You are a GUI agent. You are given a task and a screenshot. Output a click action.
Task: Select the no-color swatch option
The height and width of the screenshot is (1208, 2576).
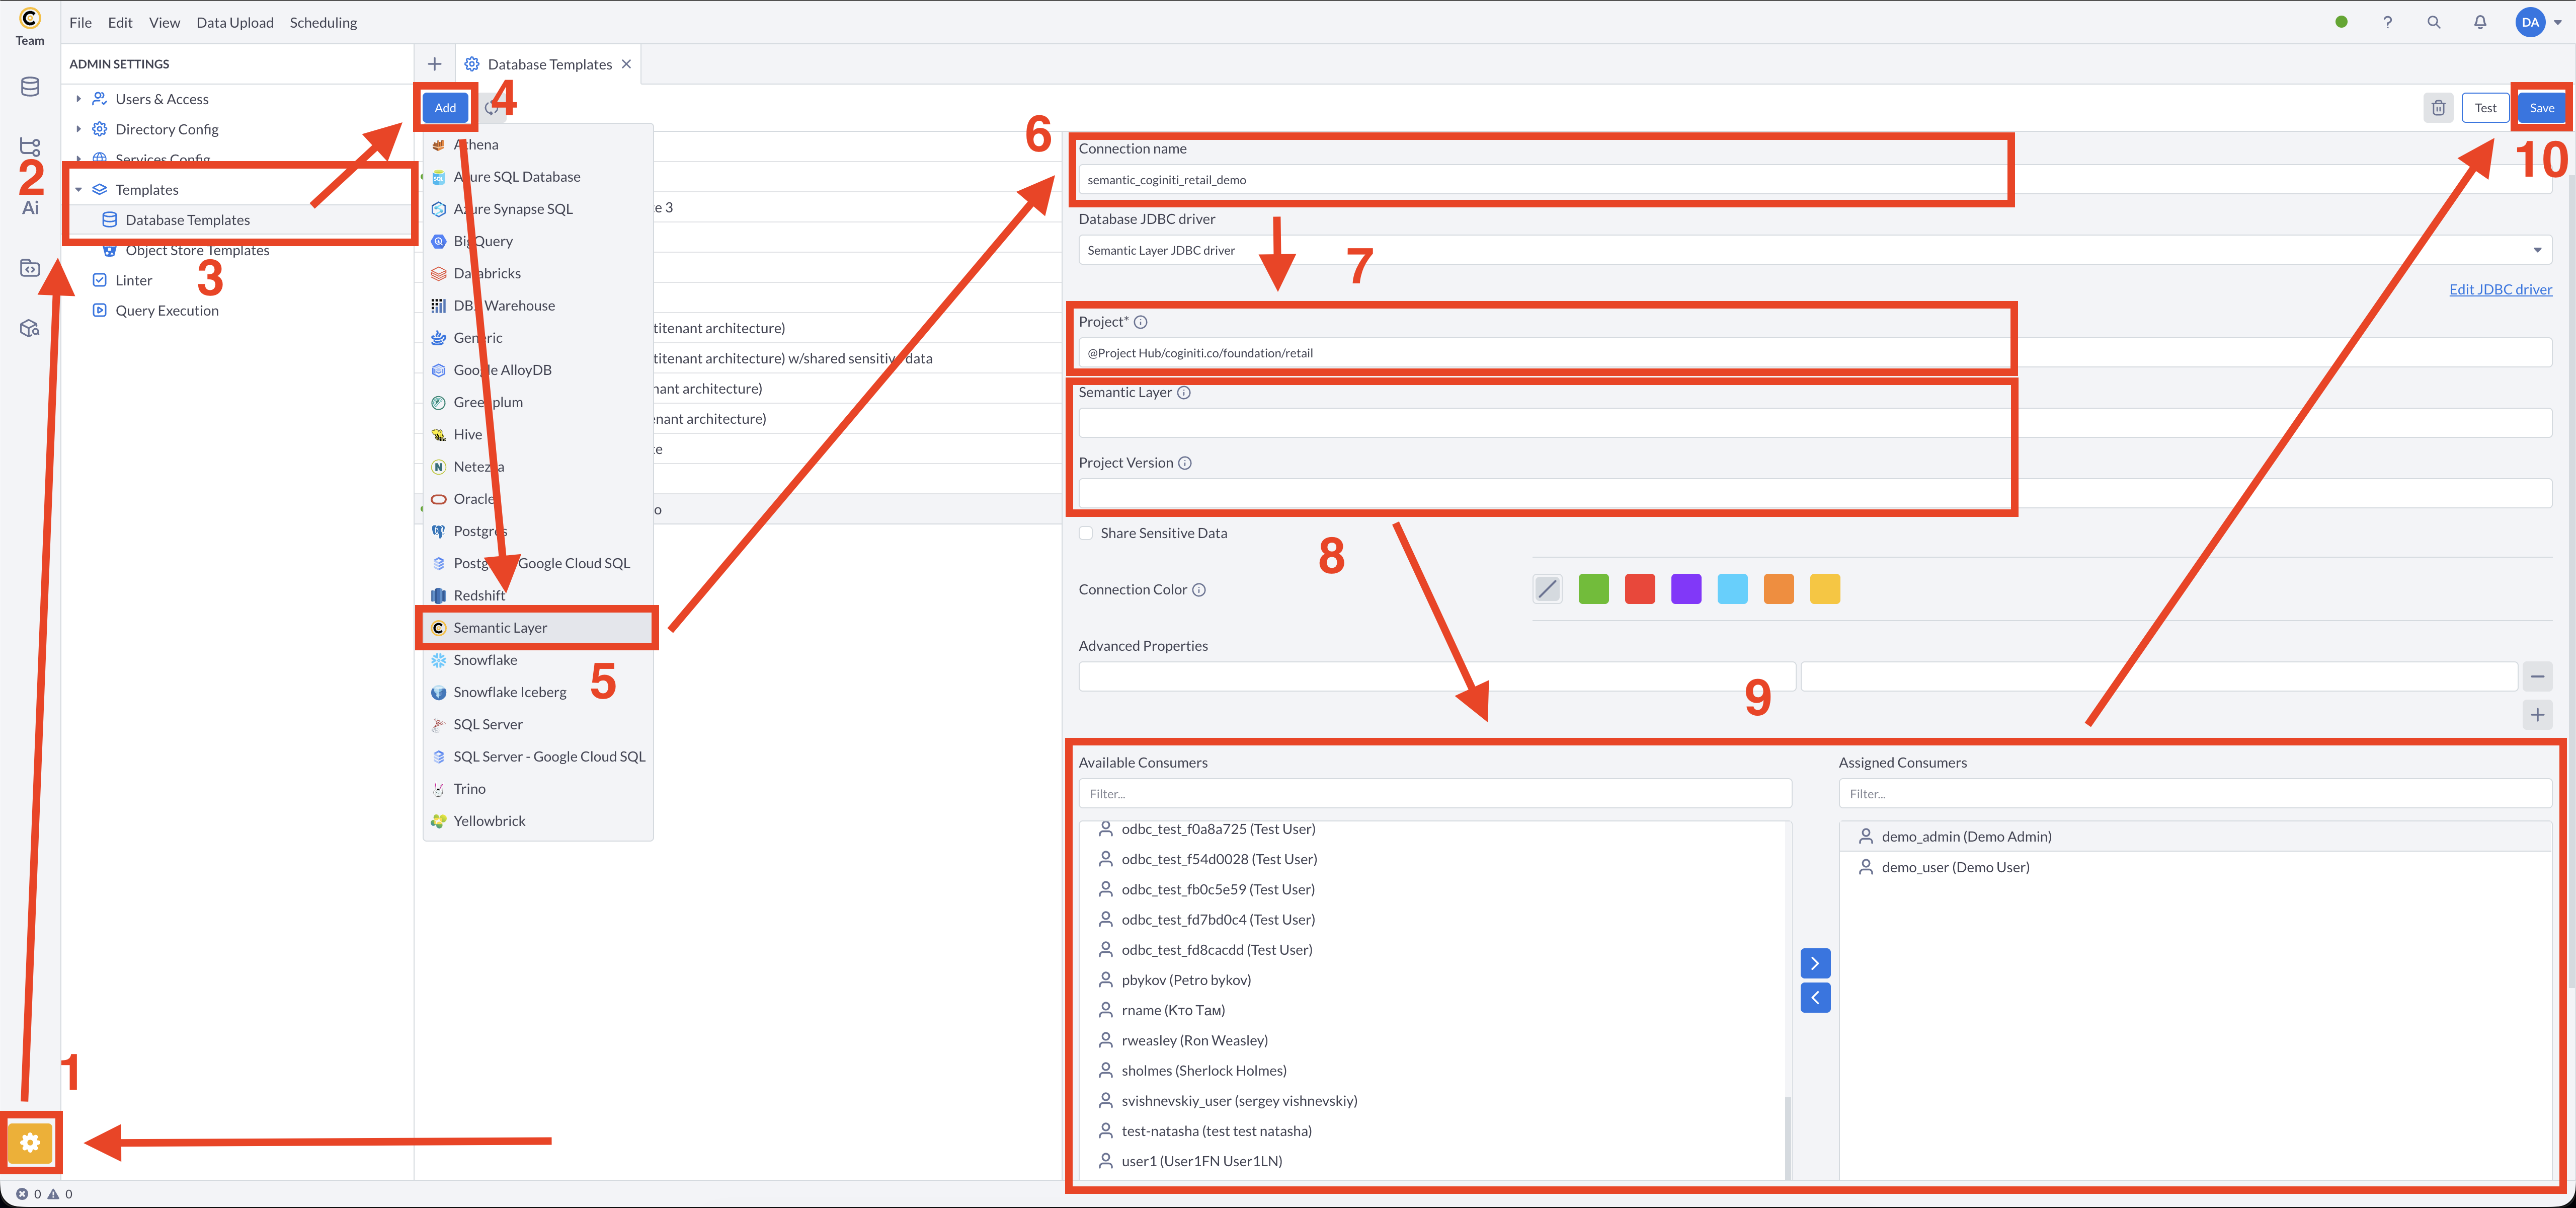(1547, 589)
